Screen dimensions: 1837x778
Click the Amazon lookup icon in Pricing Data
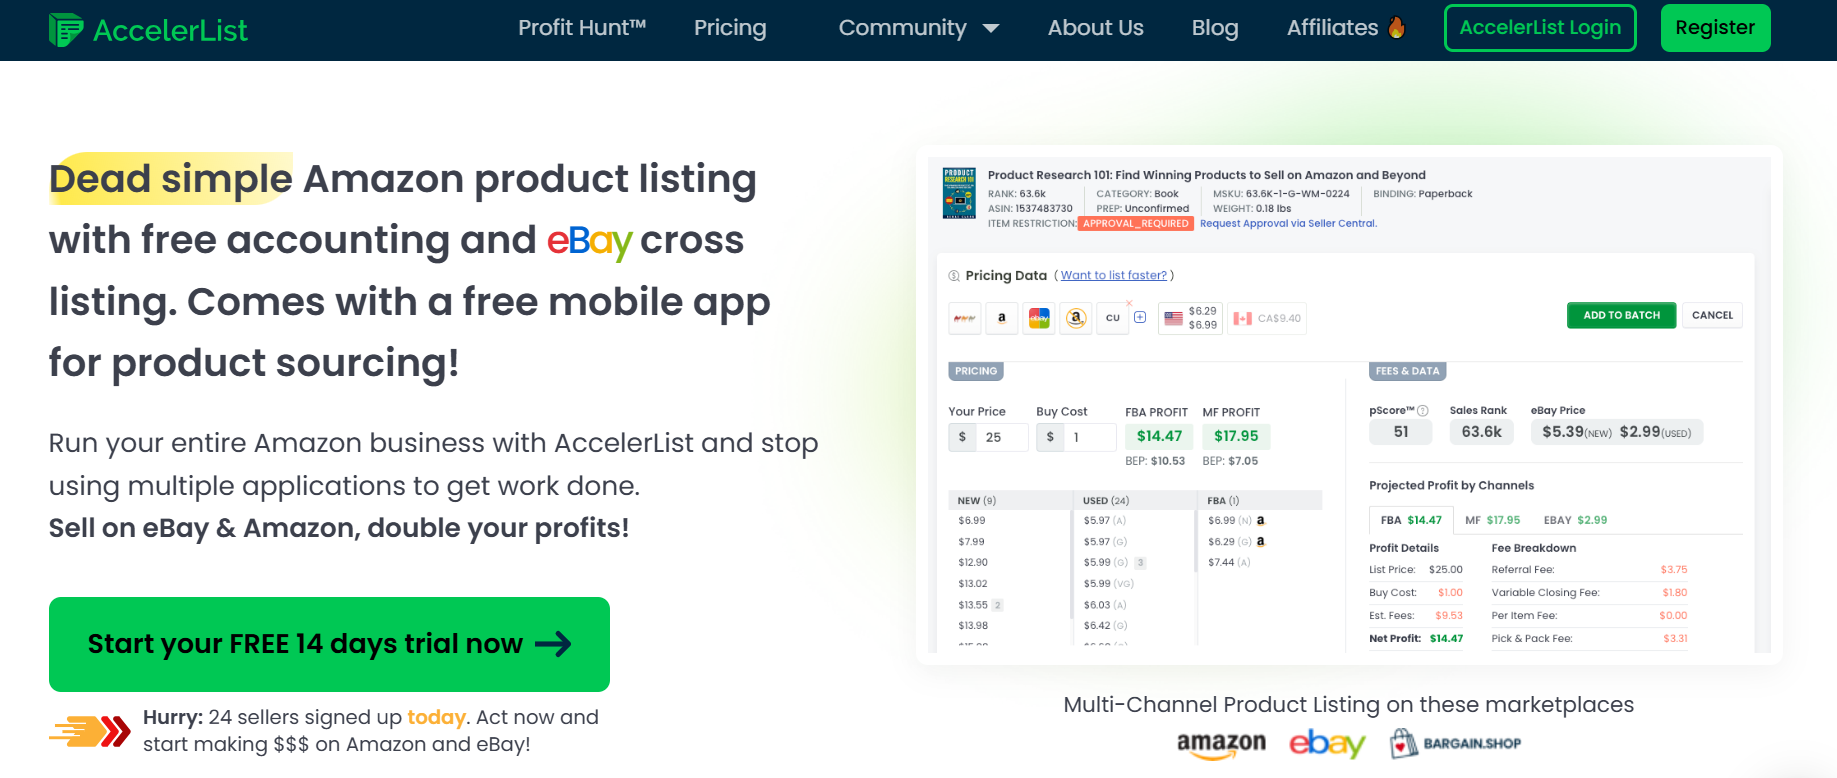pyautogui.click(x=1001, y=318)
